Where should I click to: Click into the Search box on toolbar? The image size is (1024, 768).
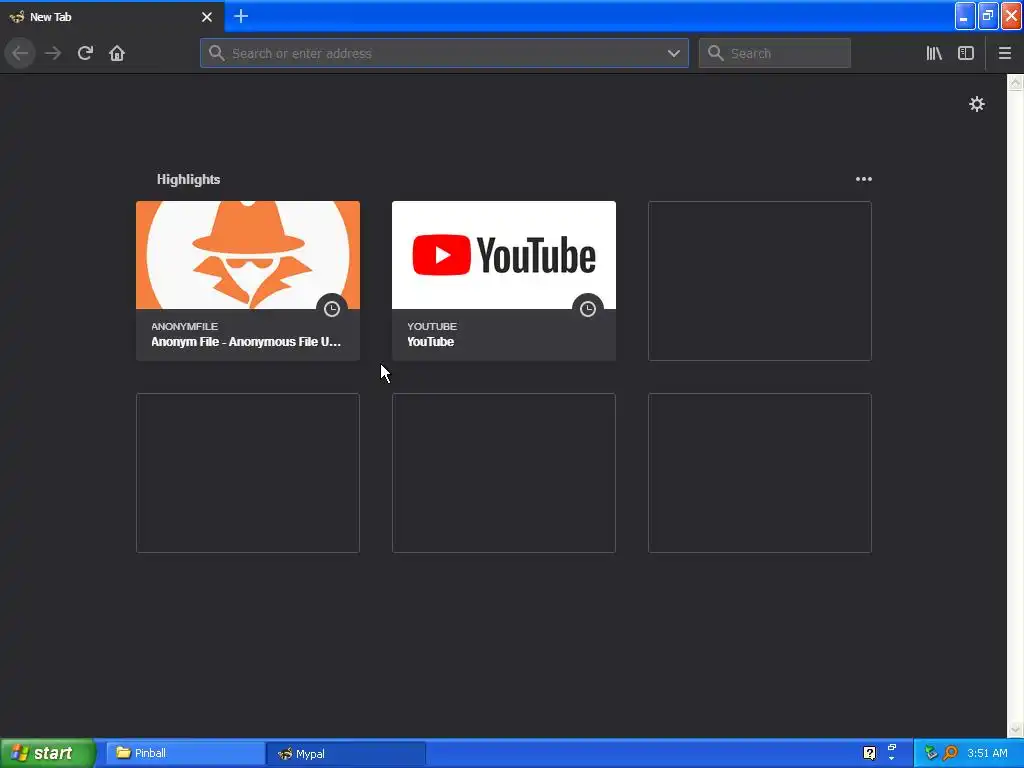coord(775,53)
